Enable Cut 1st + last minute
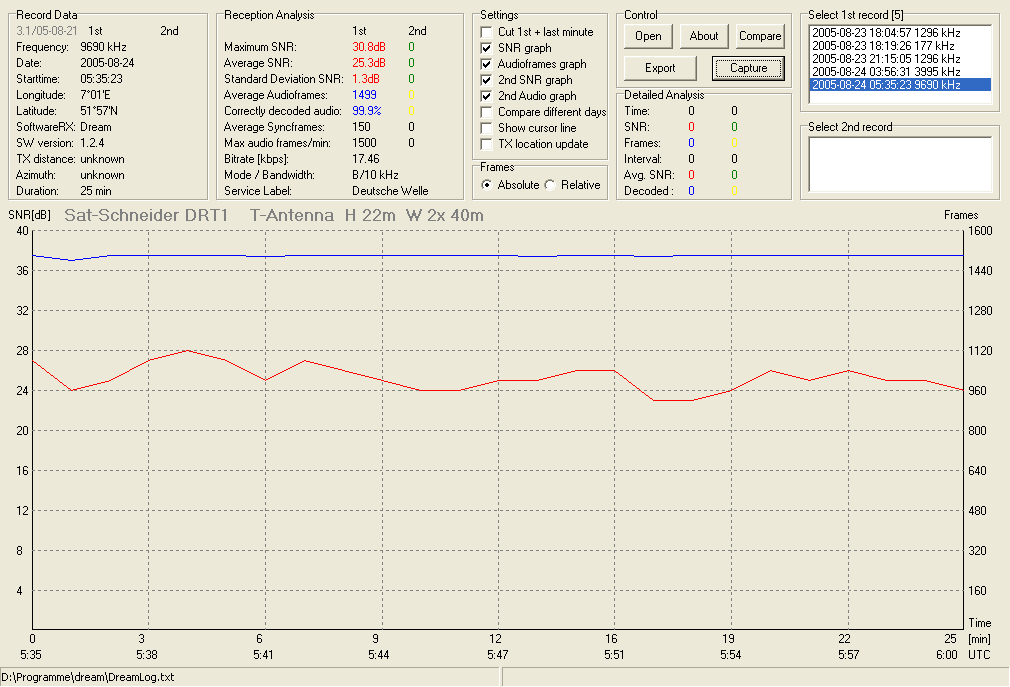Screen dimensions: 1010x687 coord(486,32)
